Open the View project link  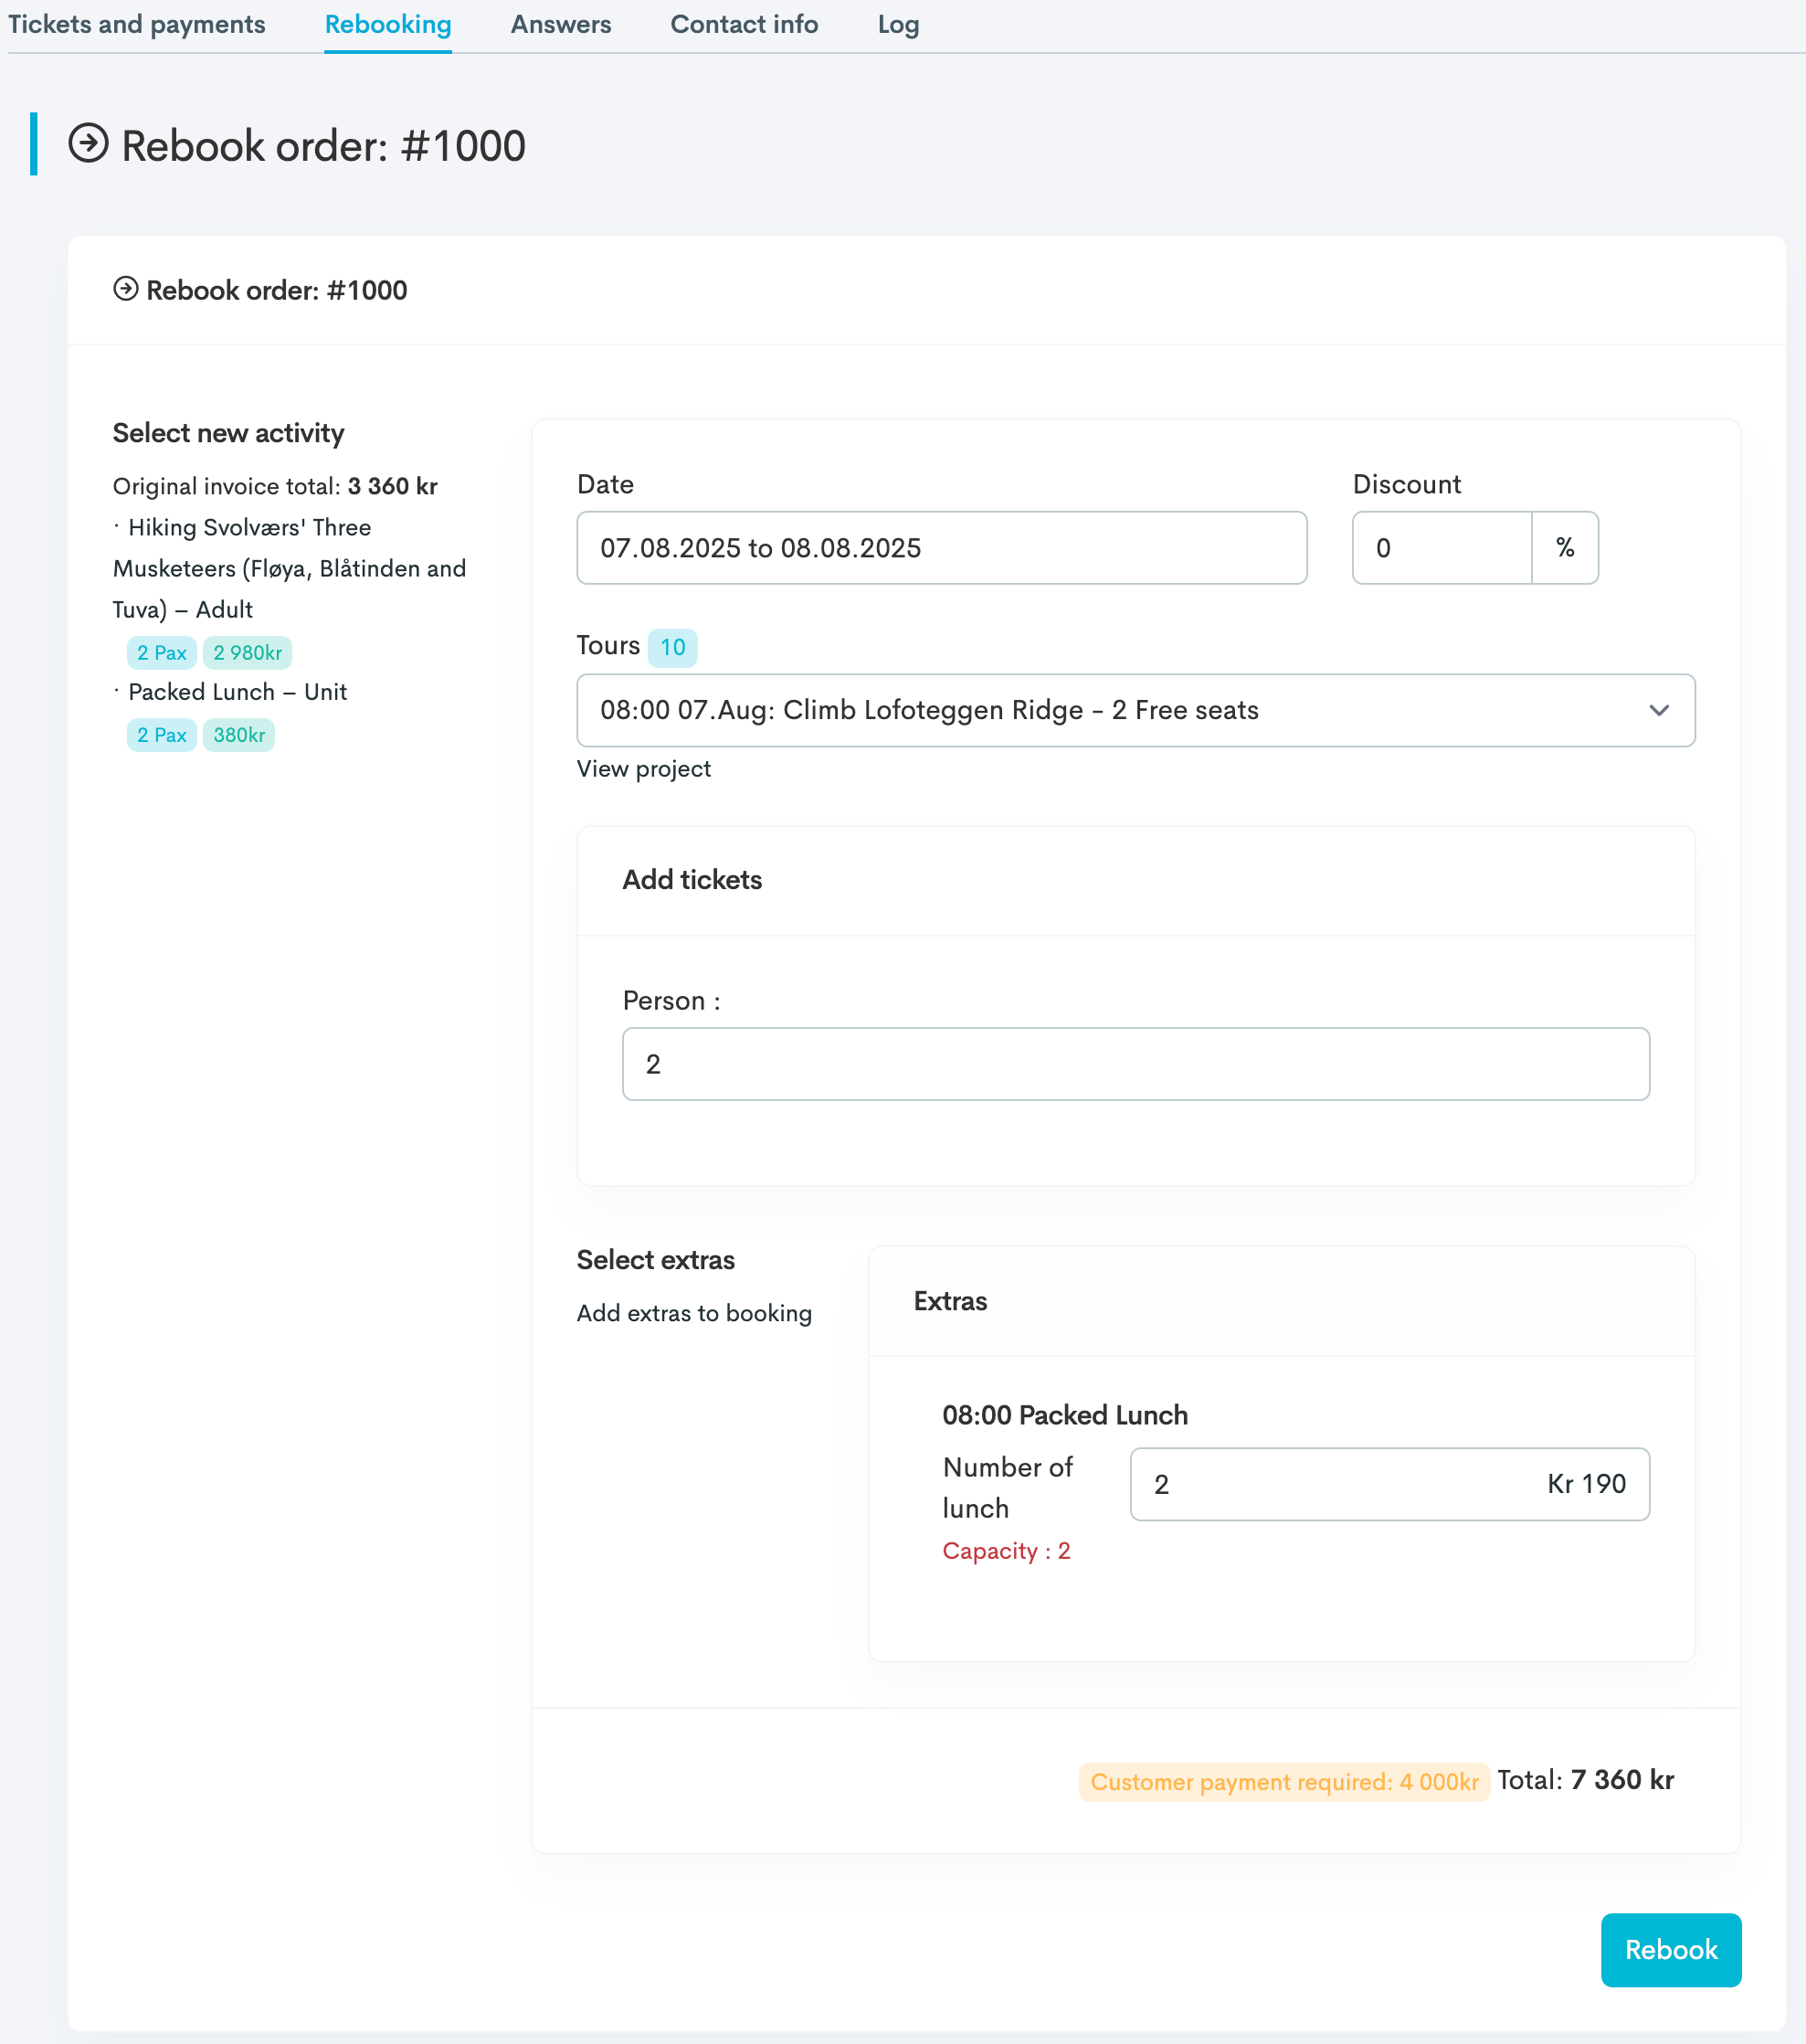(643, 768)
